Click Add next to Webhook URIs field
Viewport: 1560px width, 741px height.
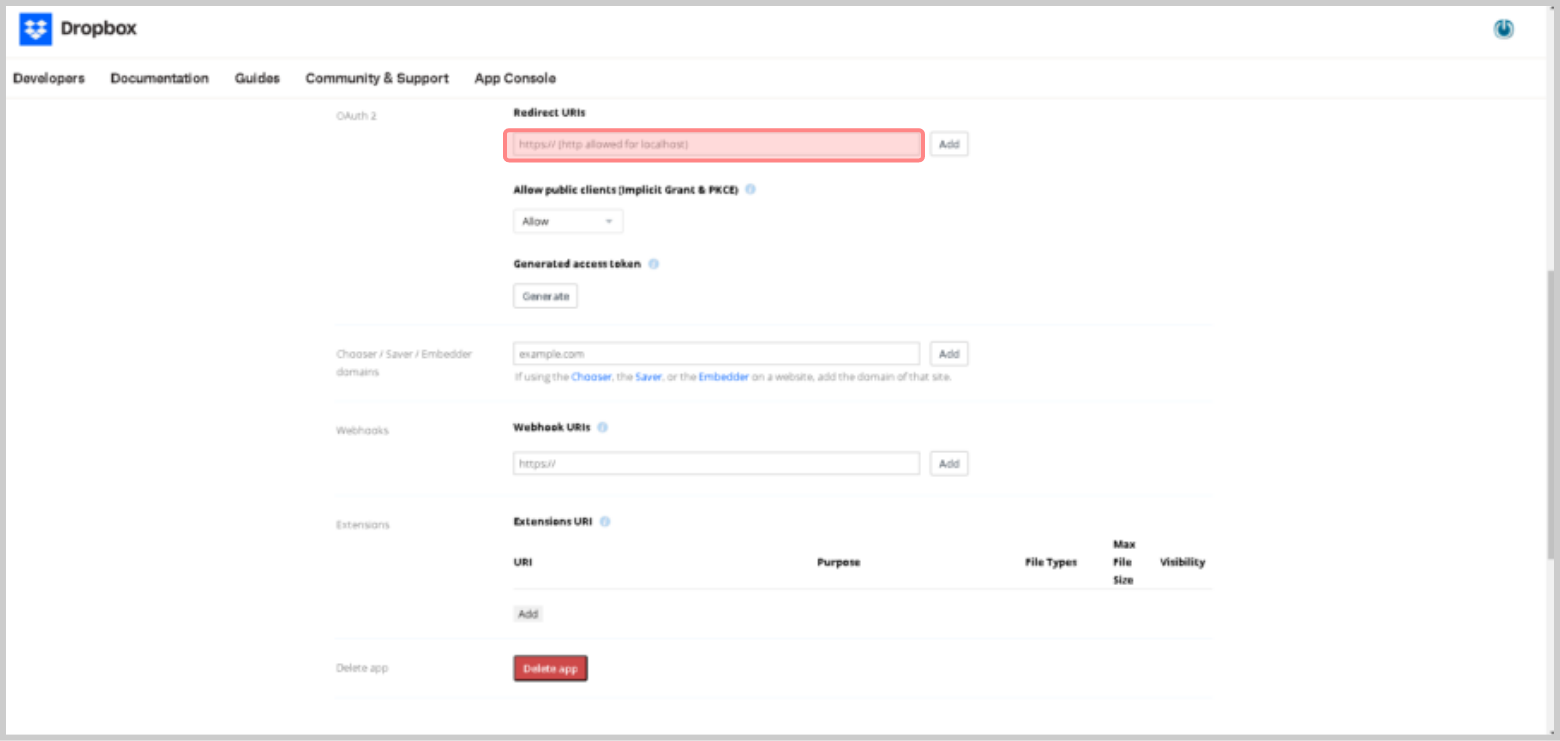(949, 464)
